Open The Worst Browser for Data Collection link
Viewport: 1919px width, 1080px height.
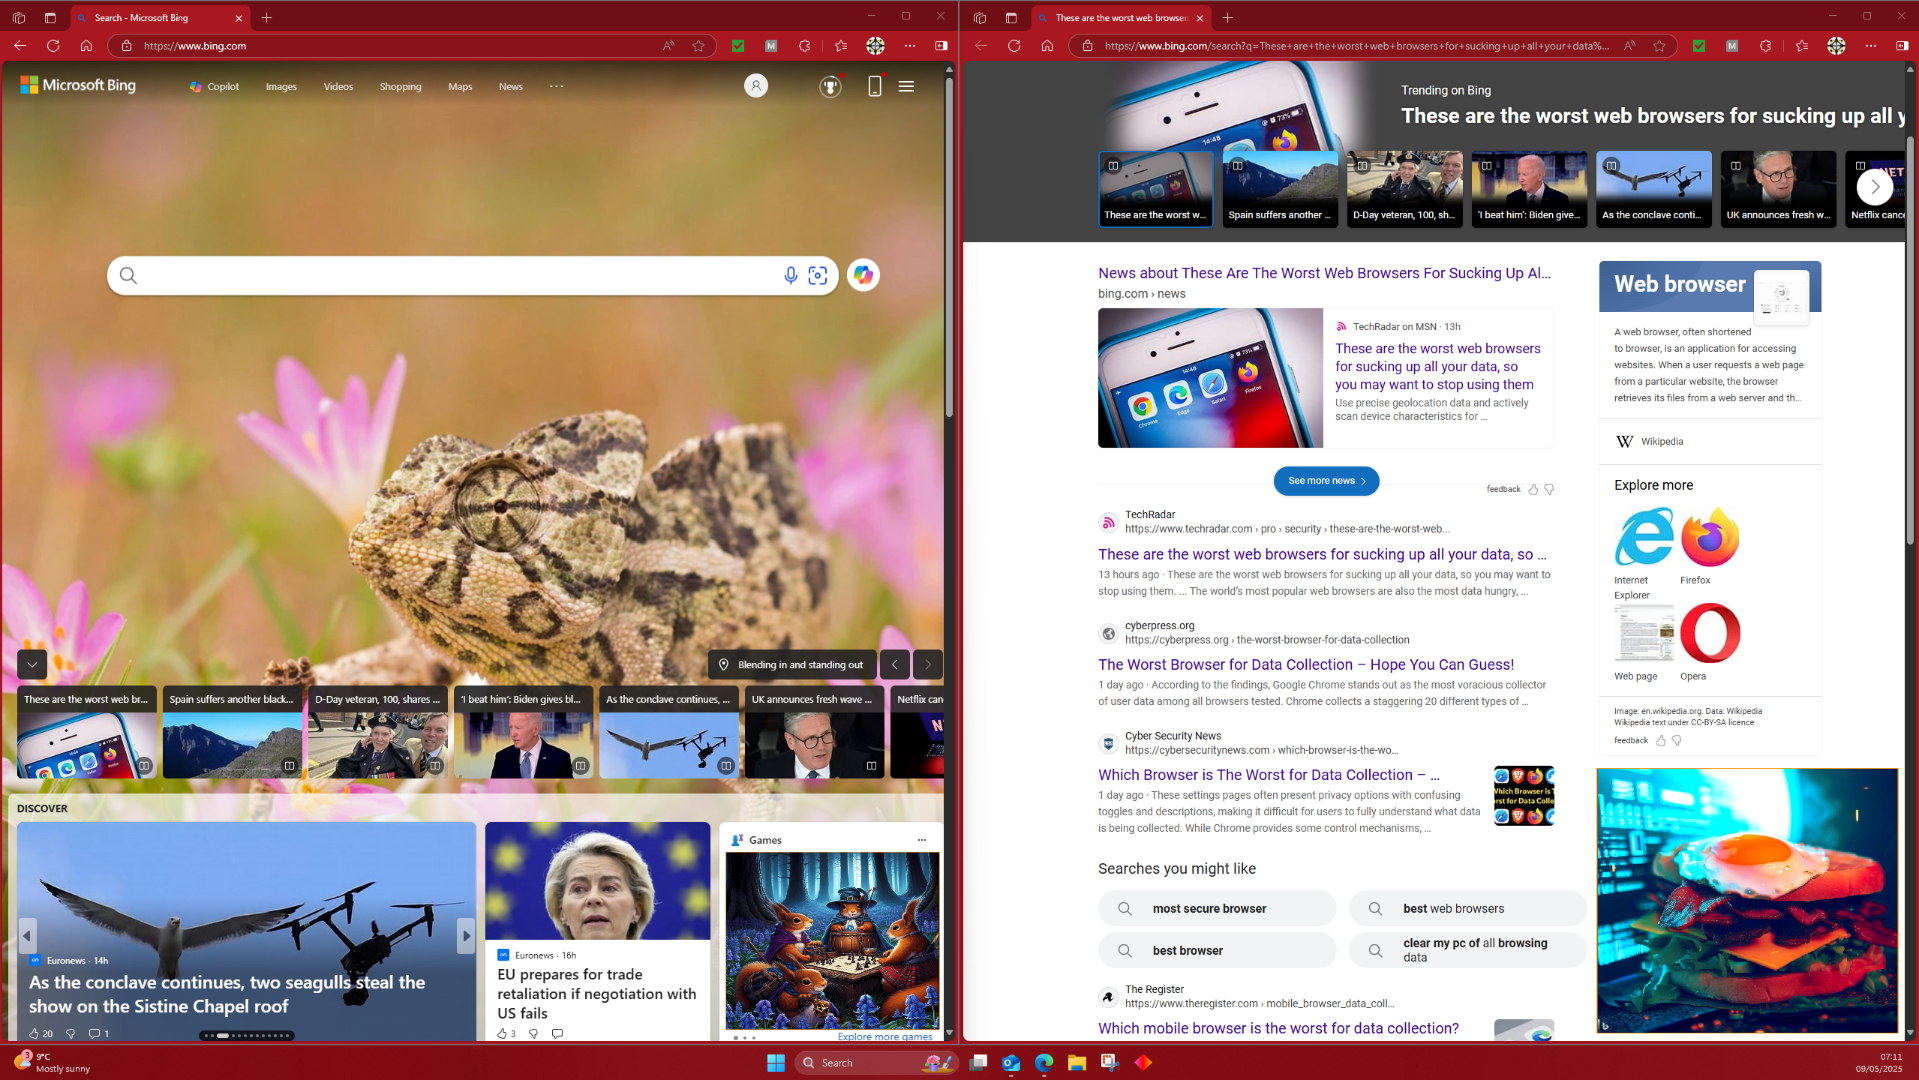coord(1305,665)
